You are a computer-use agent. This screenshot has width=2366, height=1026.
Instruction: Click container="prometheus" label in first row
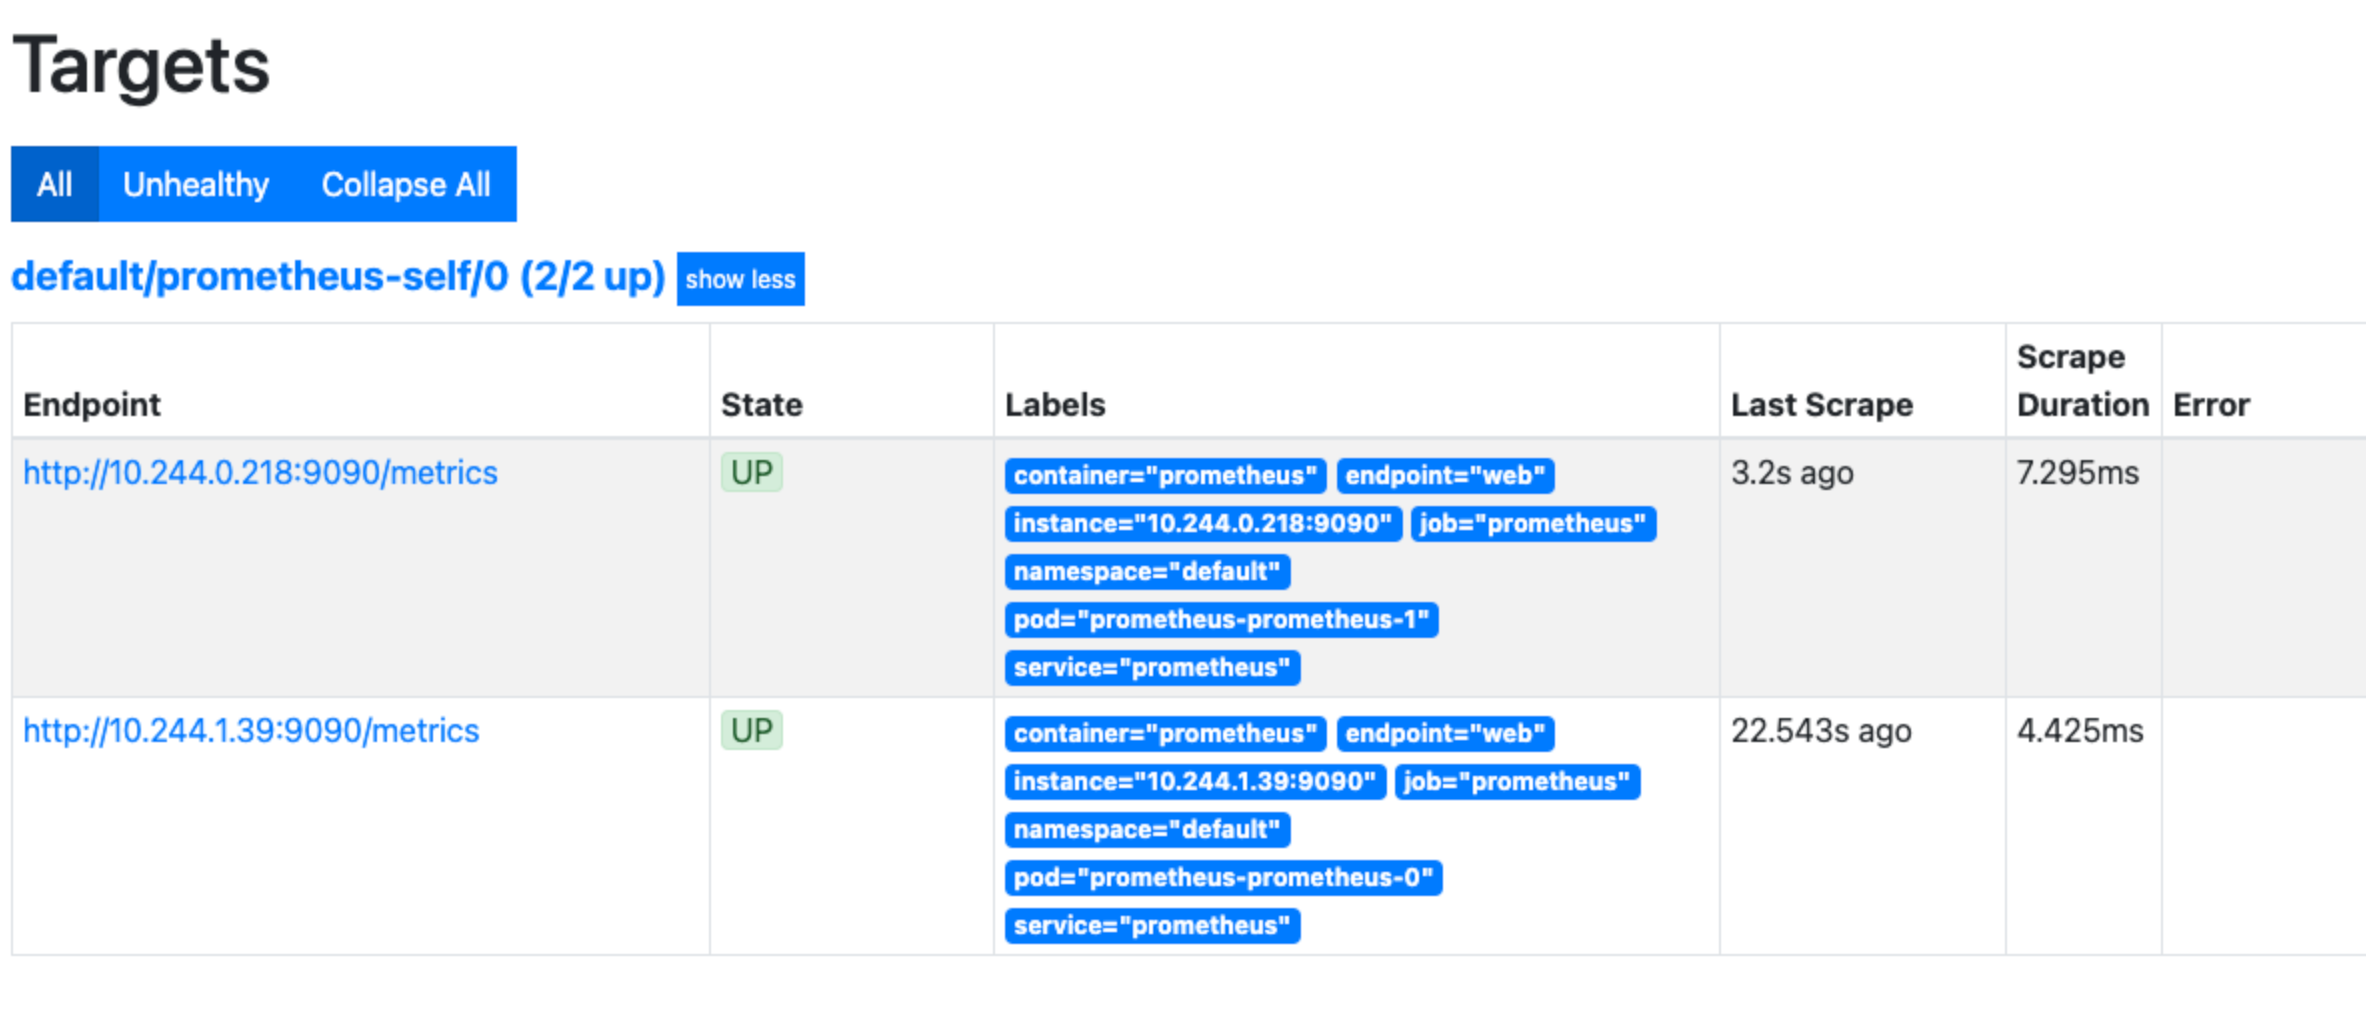[1165, 476]
